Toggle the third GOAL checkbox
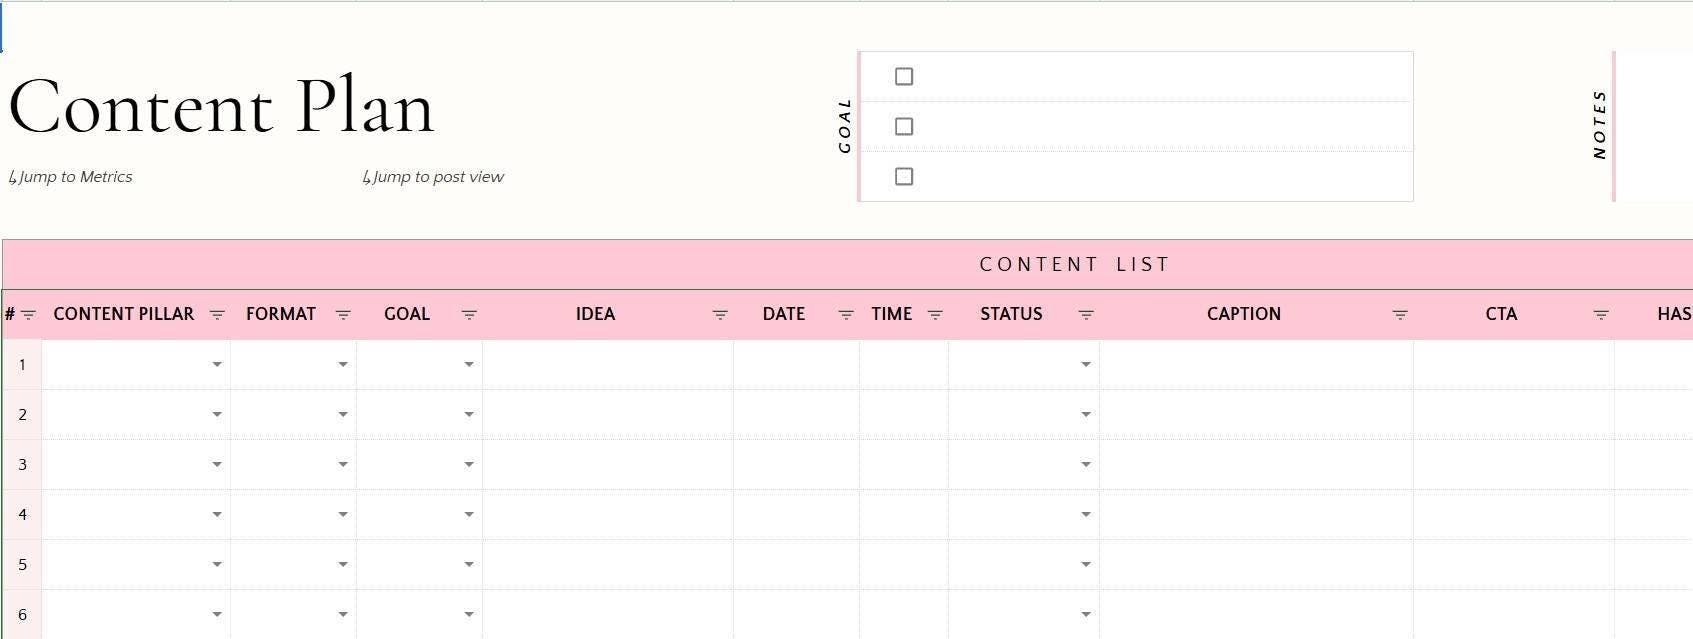The width and height of the screenshot is (1693, 639). click(904, 177)
